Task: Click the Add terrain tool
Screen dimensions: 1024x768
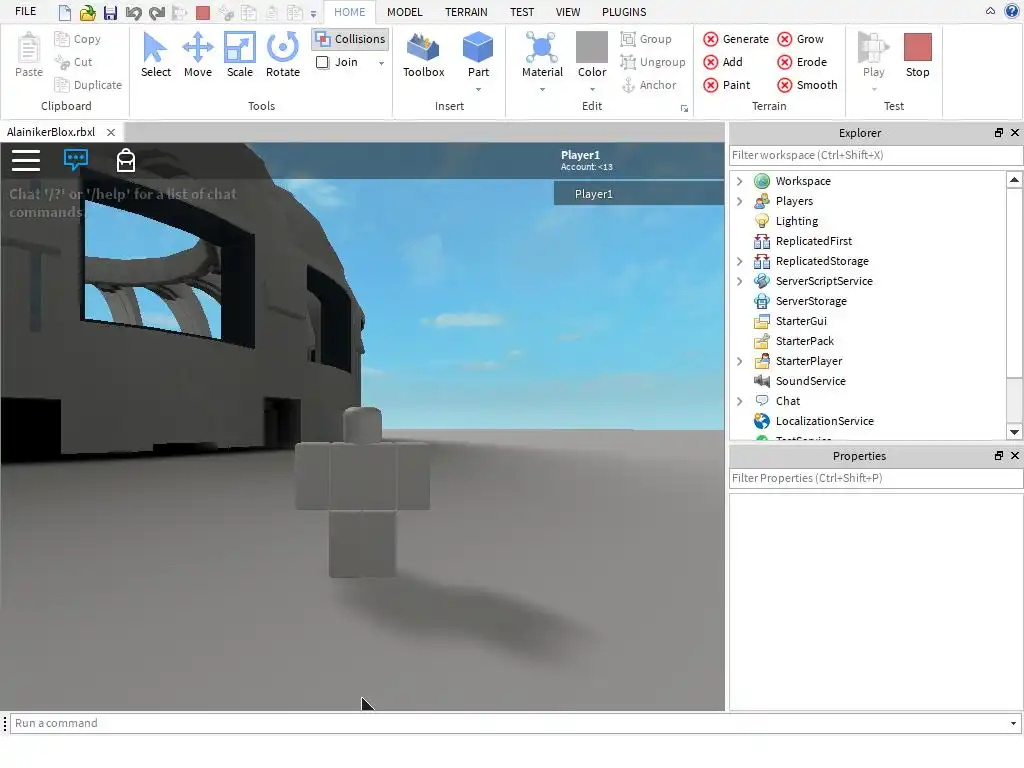Action: tap(722, 62)
